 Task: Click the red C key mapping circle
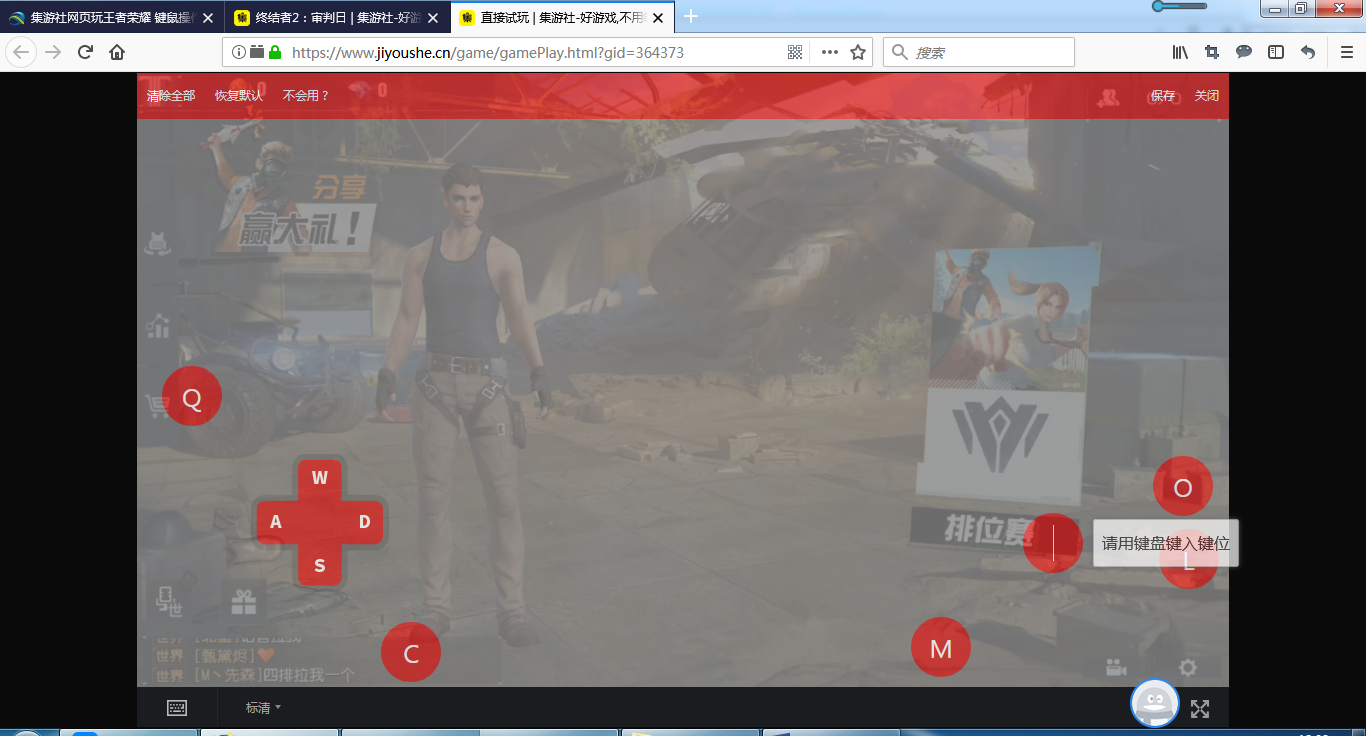(x=410, y=652)
